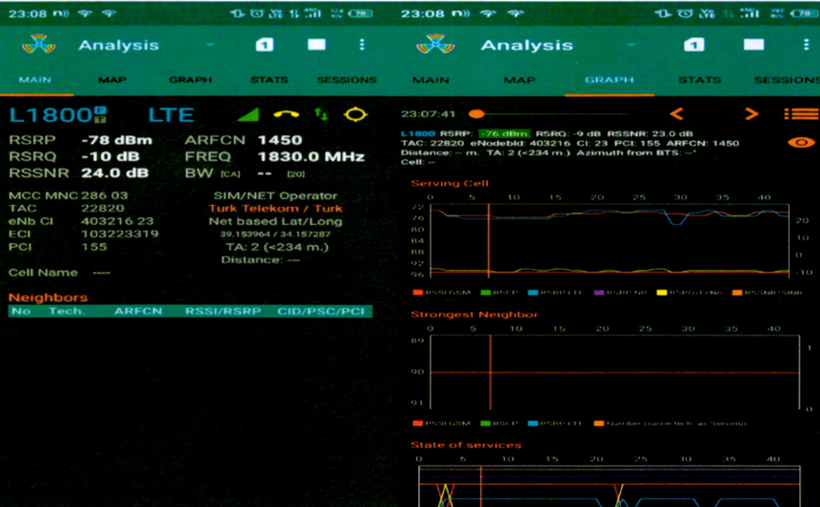Screen dimensions: 820x507
Task: Tap the Neighbors table header row
Action: coord(189,311)
